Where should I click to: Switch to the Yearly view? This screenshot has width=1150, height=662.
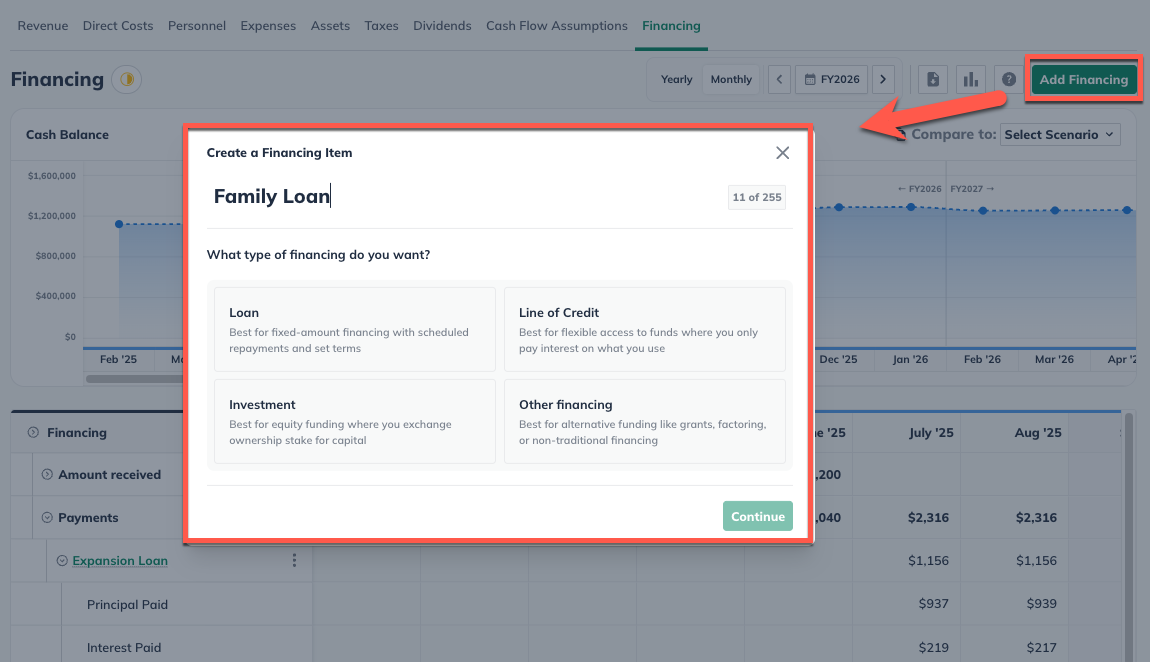(x=676, y=79)
